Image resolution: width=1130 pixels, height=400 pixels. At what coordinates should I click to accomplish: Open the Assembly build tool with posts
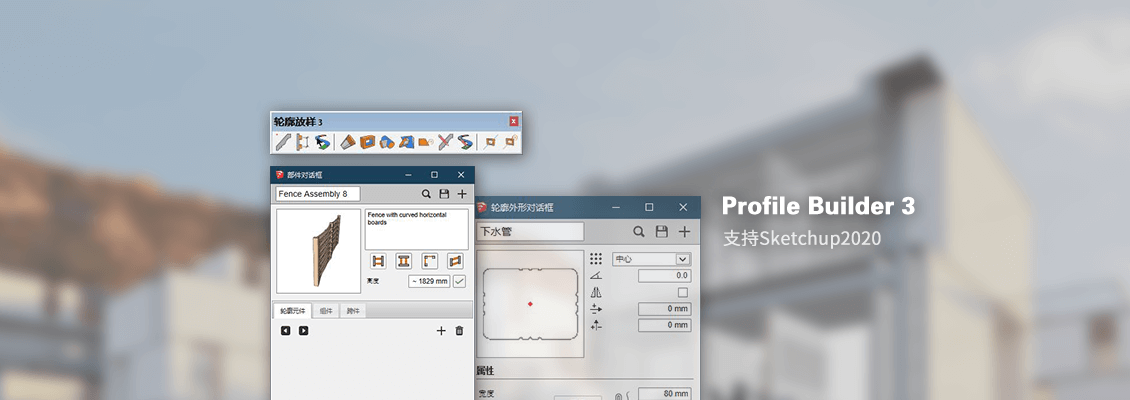pos(303,142)
